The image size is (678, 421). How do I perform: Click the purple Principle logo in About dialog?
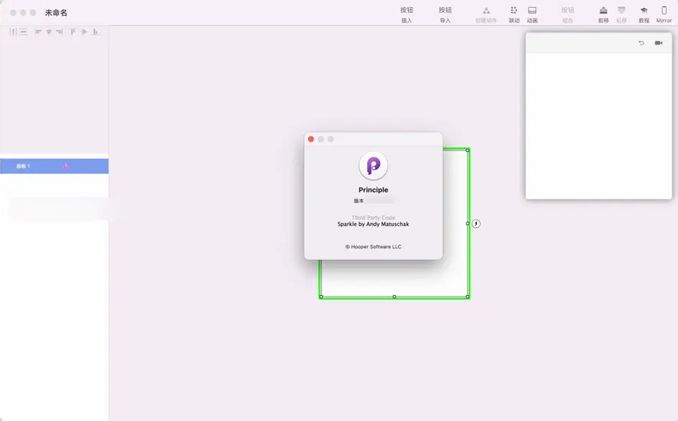tap(373, 166)
